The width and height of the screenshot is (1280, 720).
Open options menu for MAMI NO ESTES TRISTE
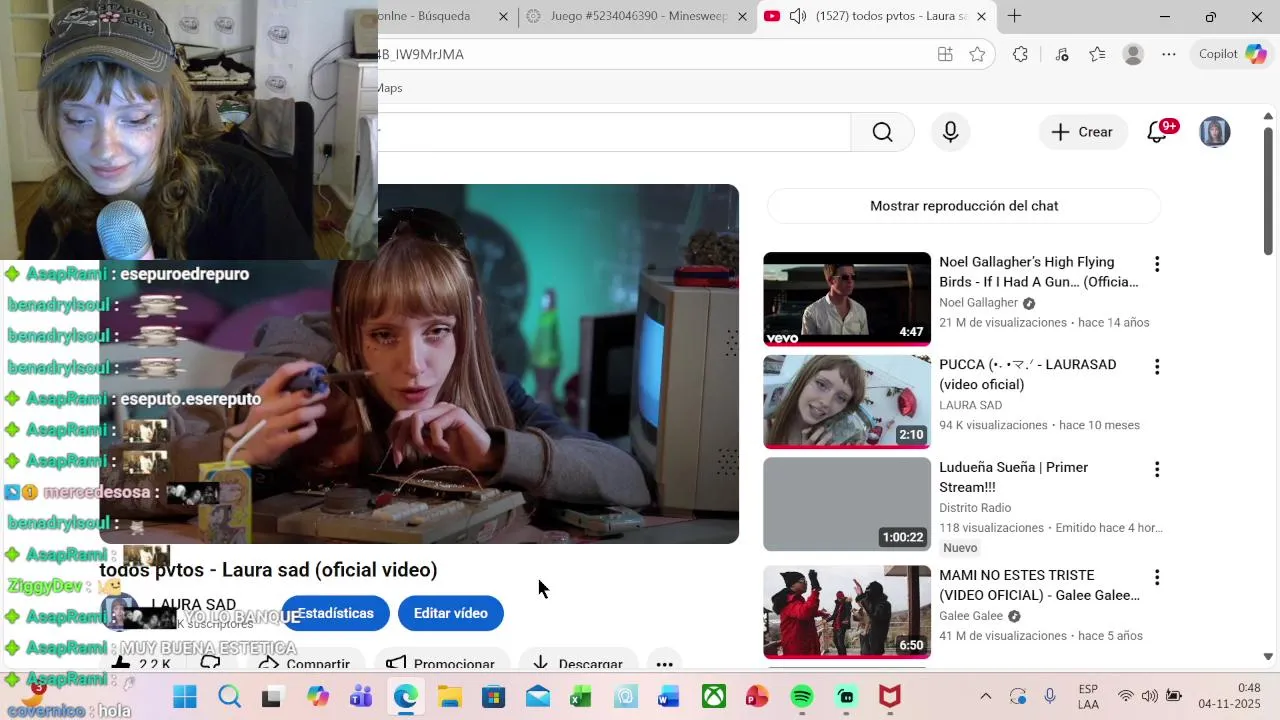1157,577
